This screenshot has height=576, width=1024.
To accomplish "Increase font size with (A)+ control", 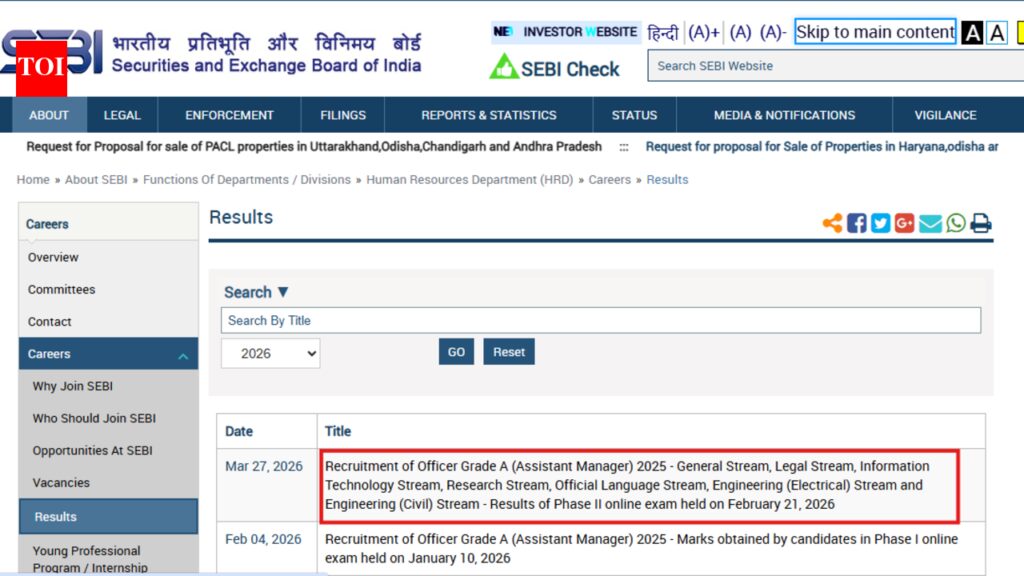I will (703, 31).
